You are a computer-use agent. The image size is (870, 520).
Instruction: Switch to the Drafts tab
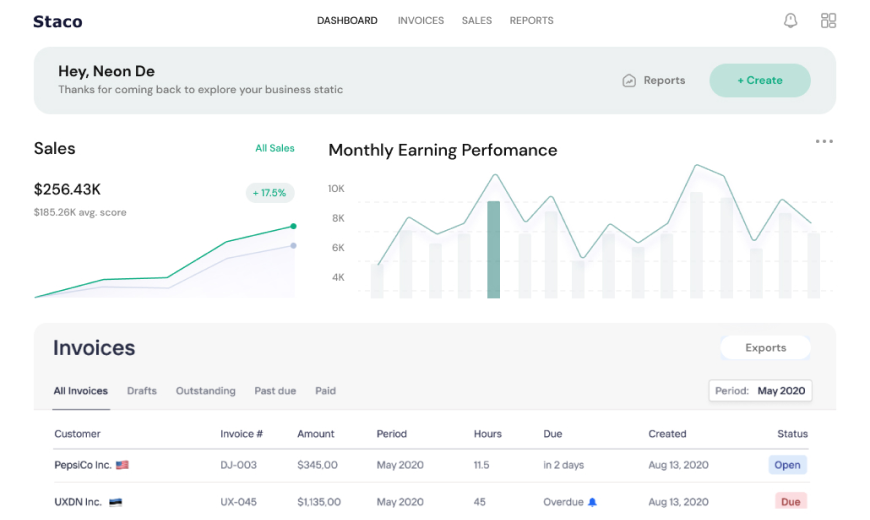click(142, 391)
